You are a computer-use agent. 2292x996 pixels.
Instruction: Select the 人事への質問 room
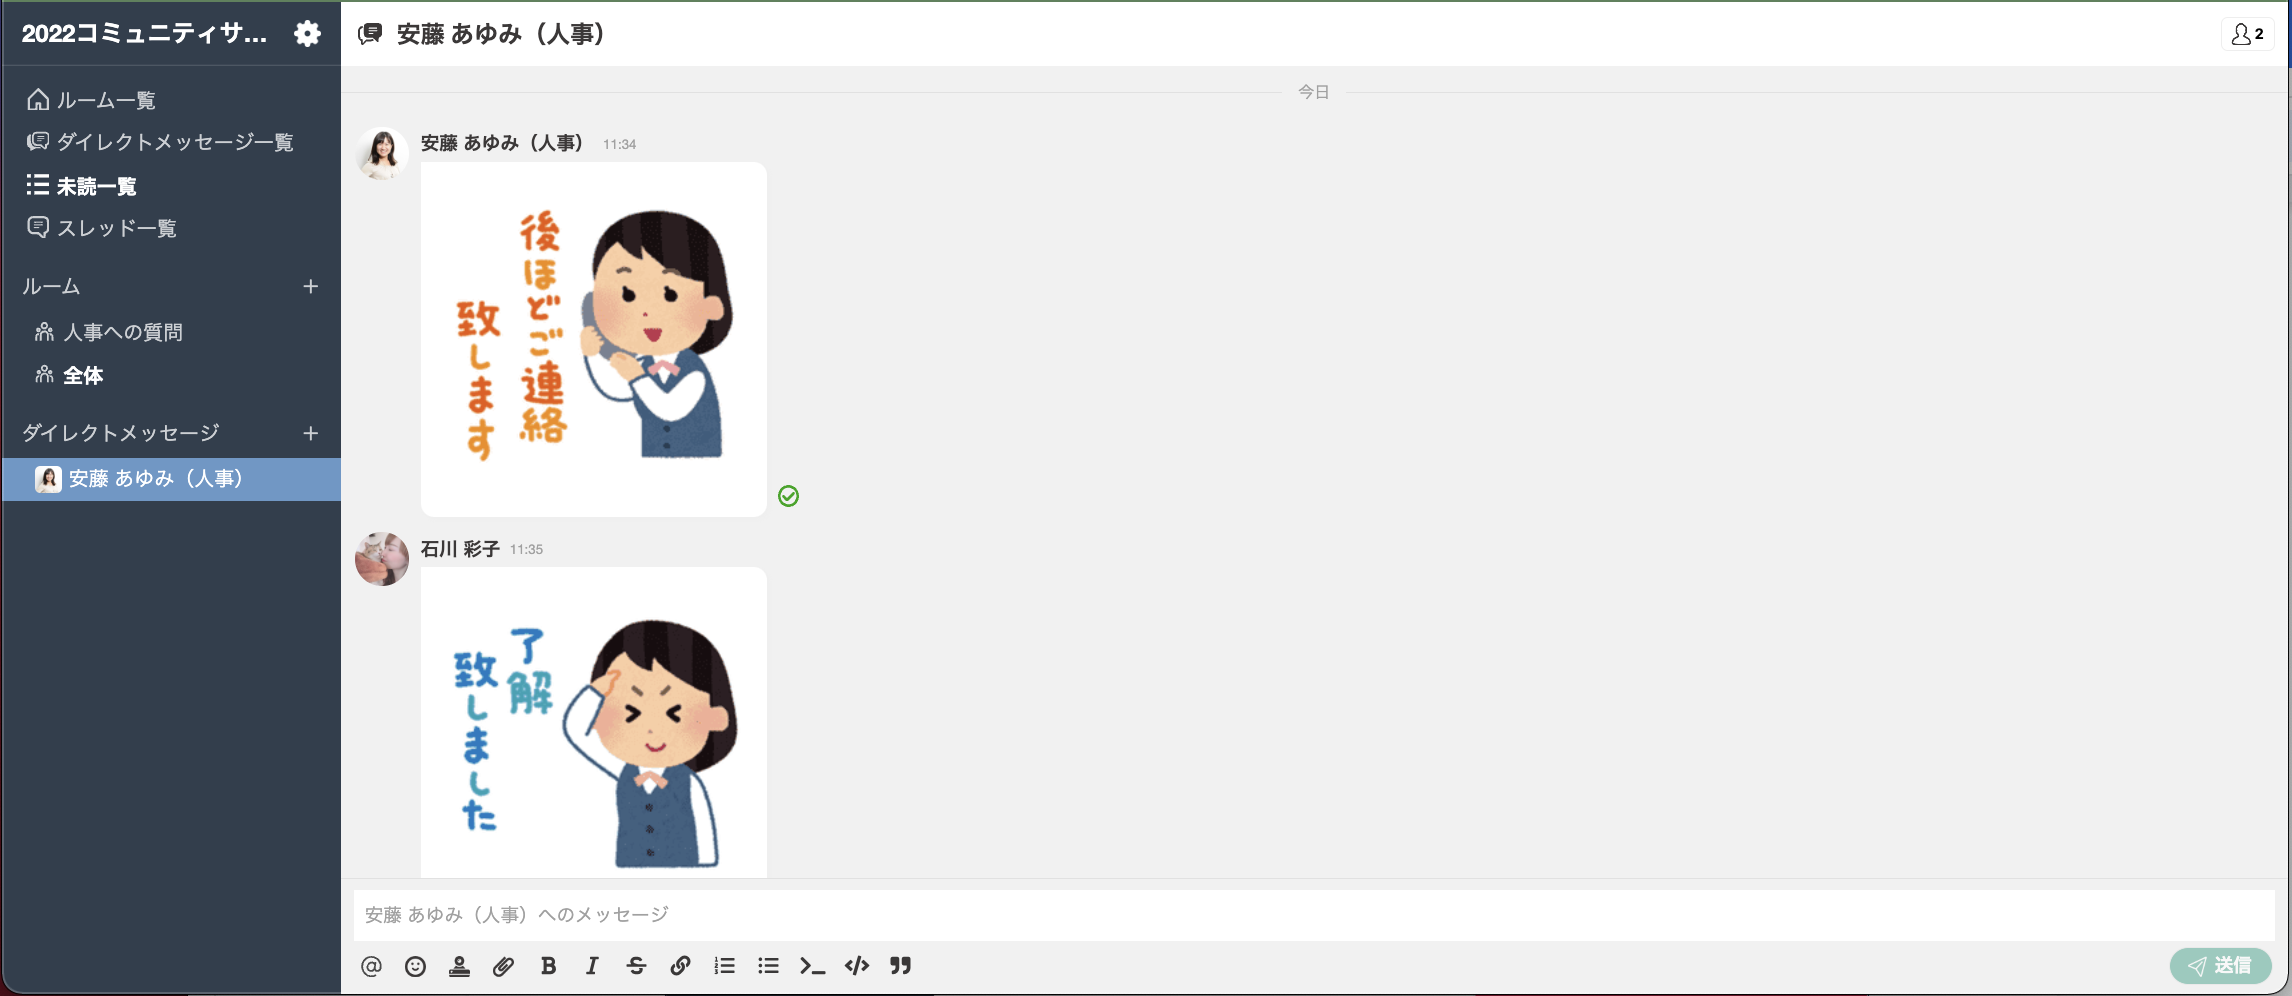[109, 332]
